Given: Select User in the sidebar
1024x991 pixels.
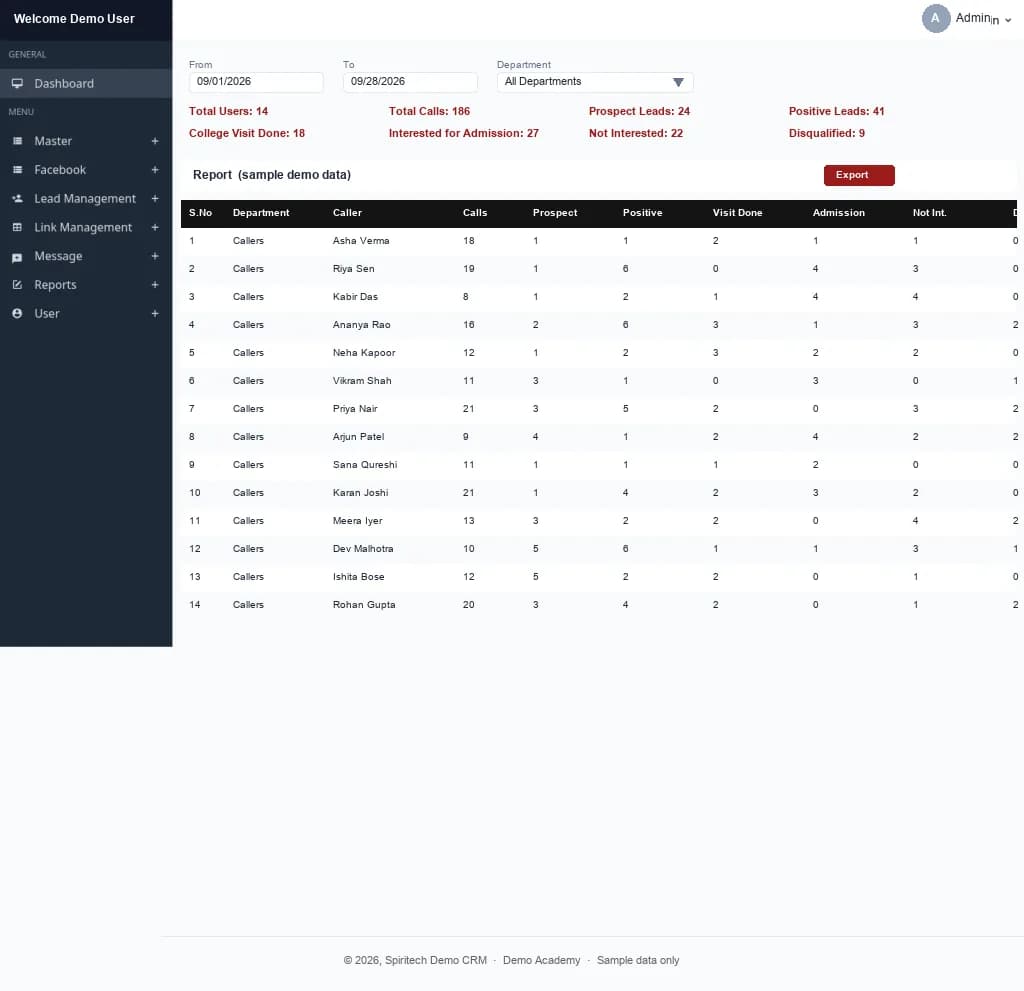Looking at the screenshot, I should [x=86, y=314].
